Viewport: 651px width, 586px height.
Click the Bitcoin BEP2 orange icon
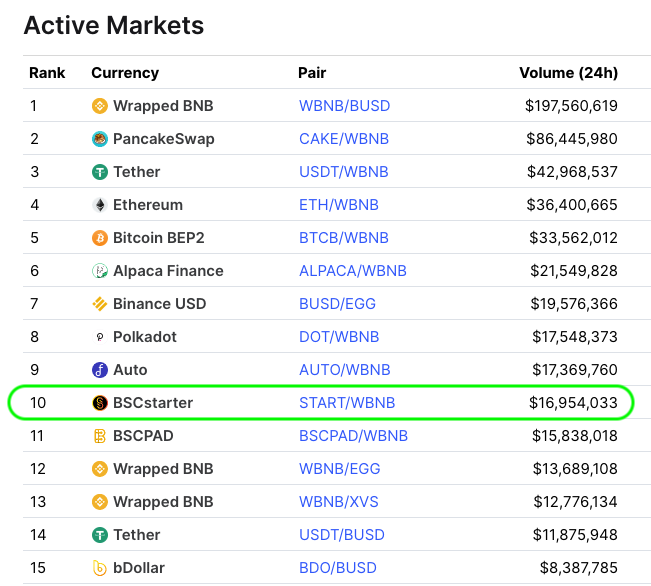(x=100, y=238)
